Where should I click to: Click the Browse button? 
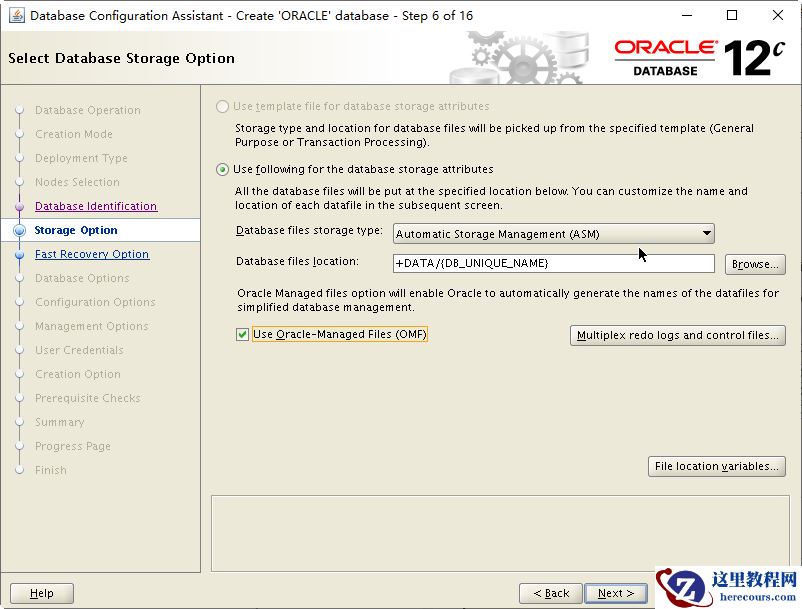[x=755, y=264]
